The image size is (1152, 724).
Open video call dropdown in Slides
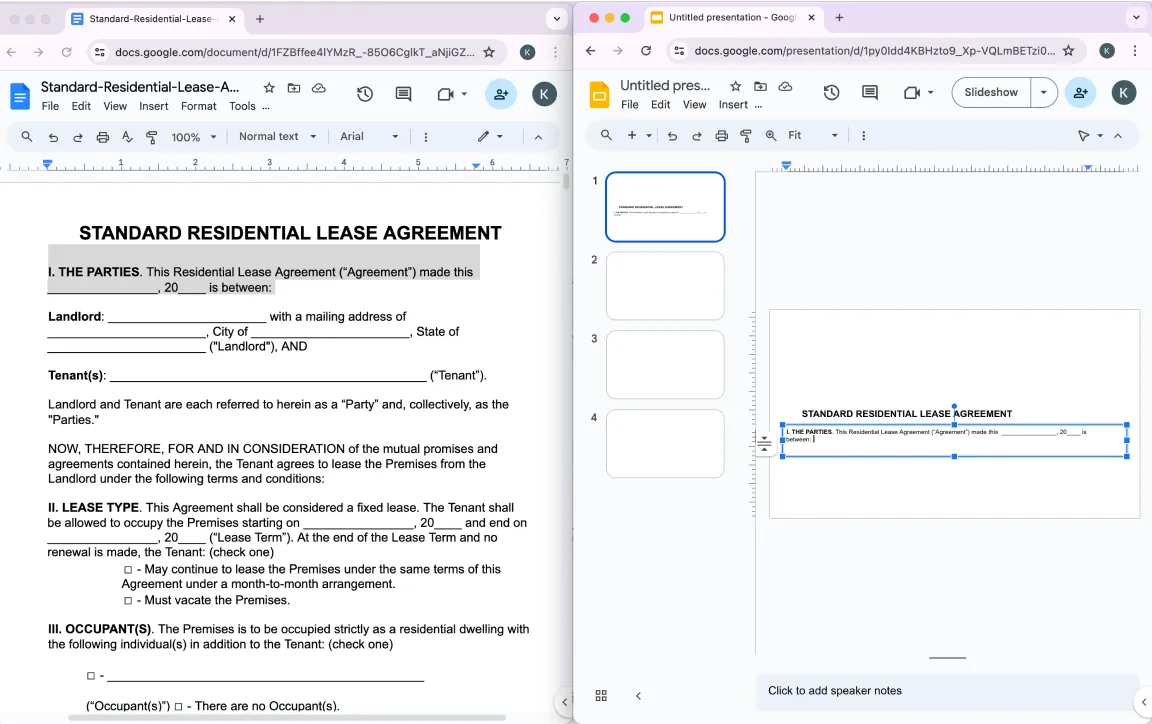(931, 93)
